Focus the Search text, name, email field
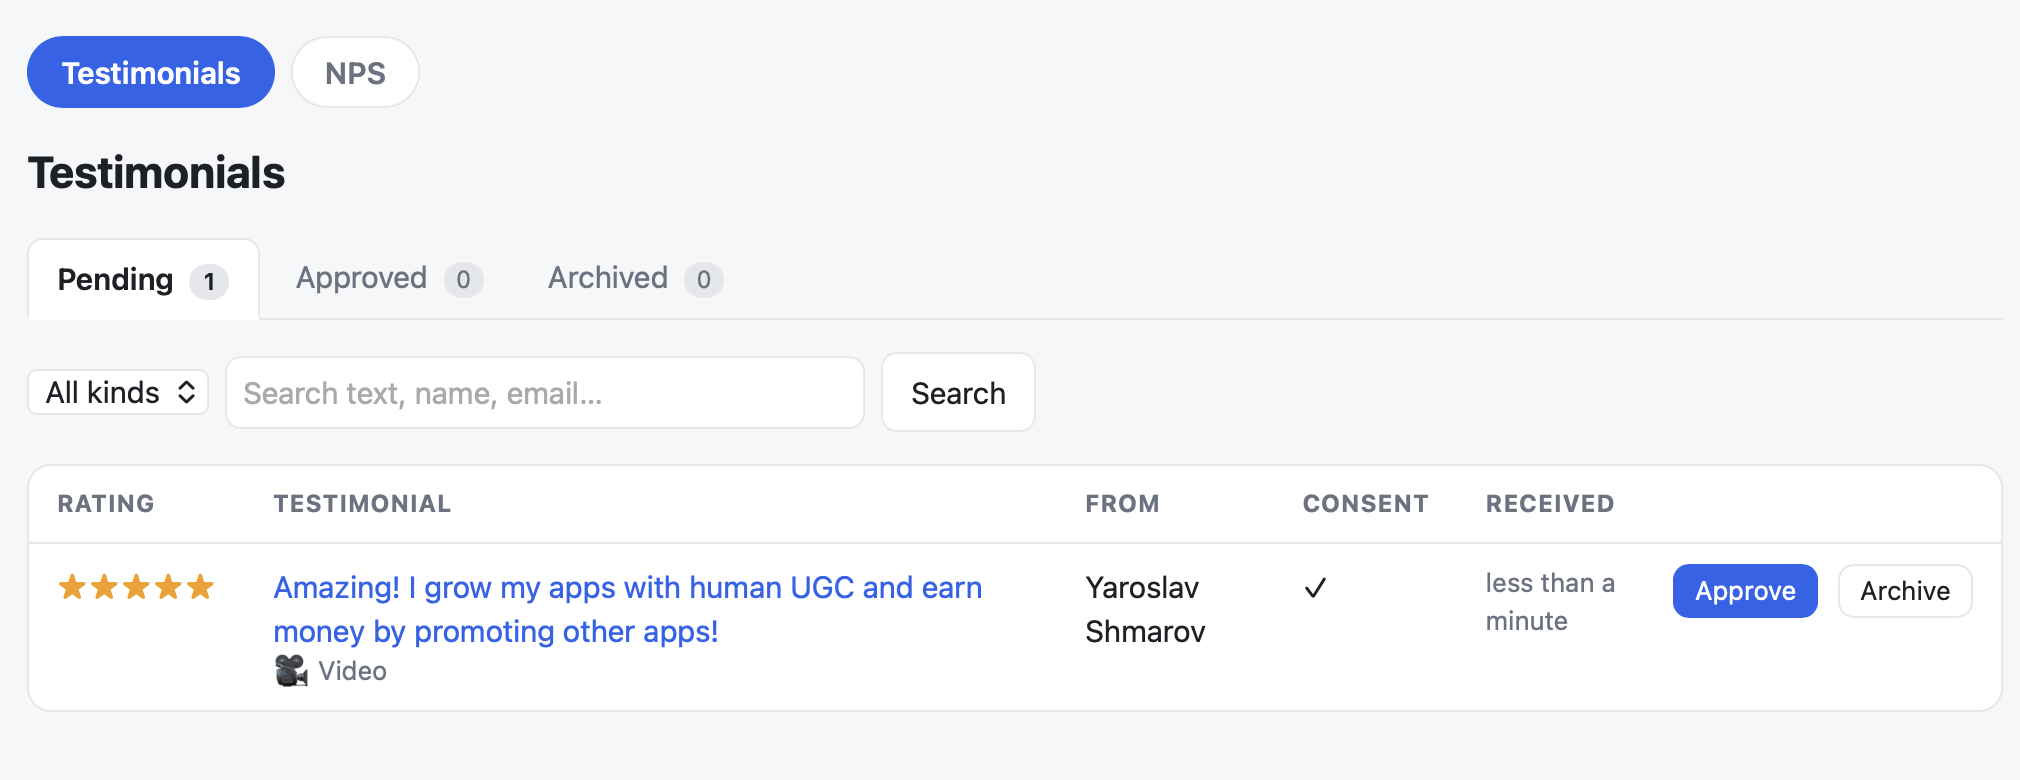2020x780 pixels. (x=545, y=393)
